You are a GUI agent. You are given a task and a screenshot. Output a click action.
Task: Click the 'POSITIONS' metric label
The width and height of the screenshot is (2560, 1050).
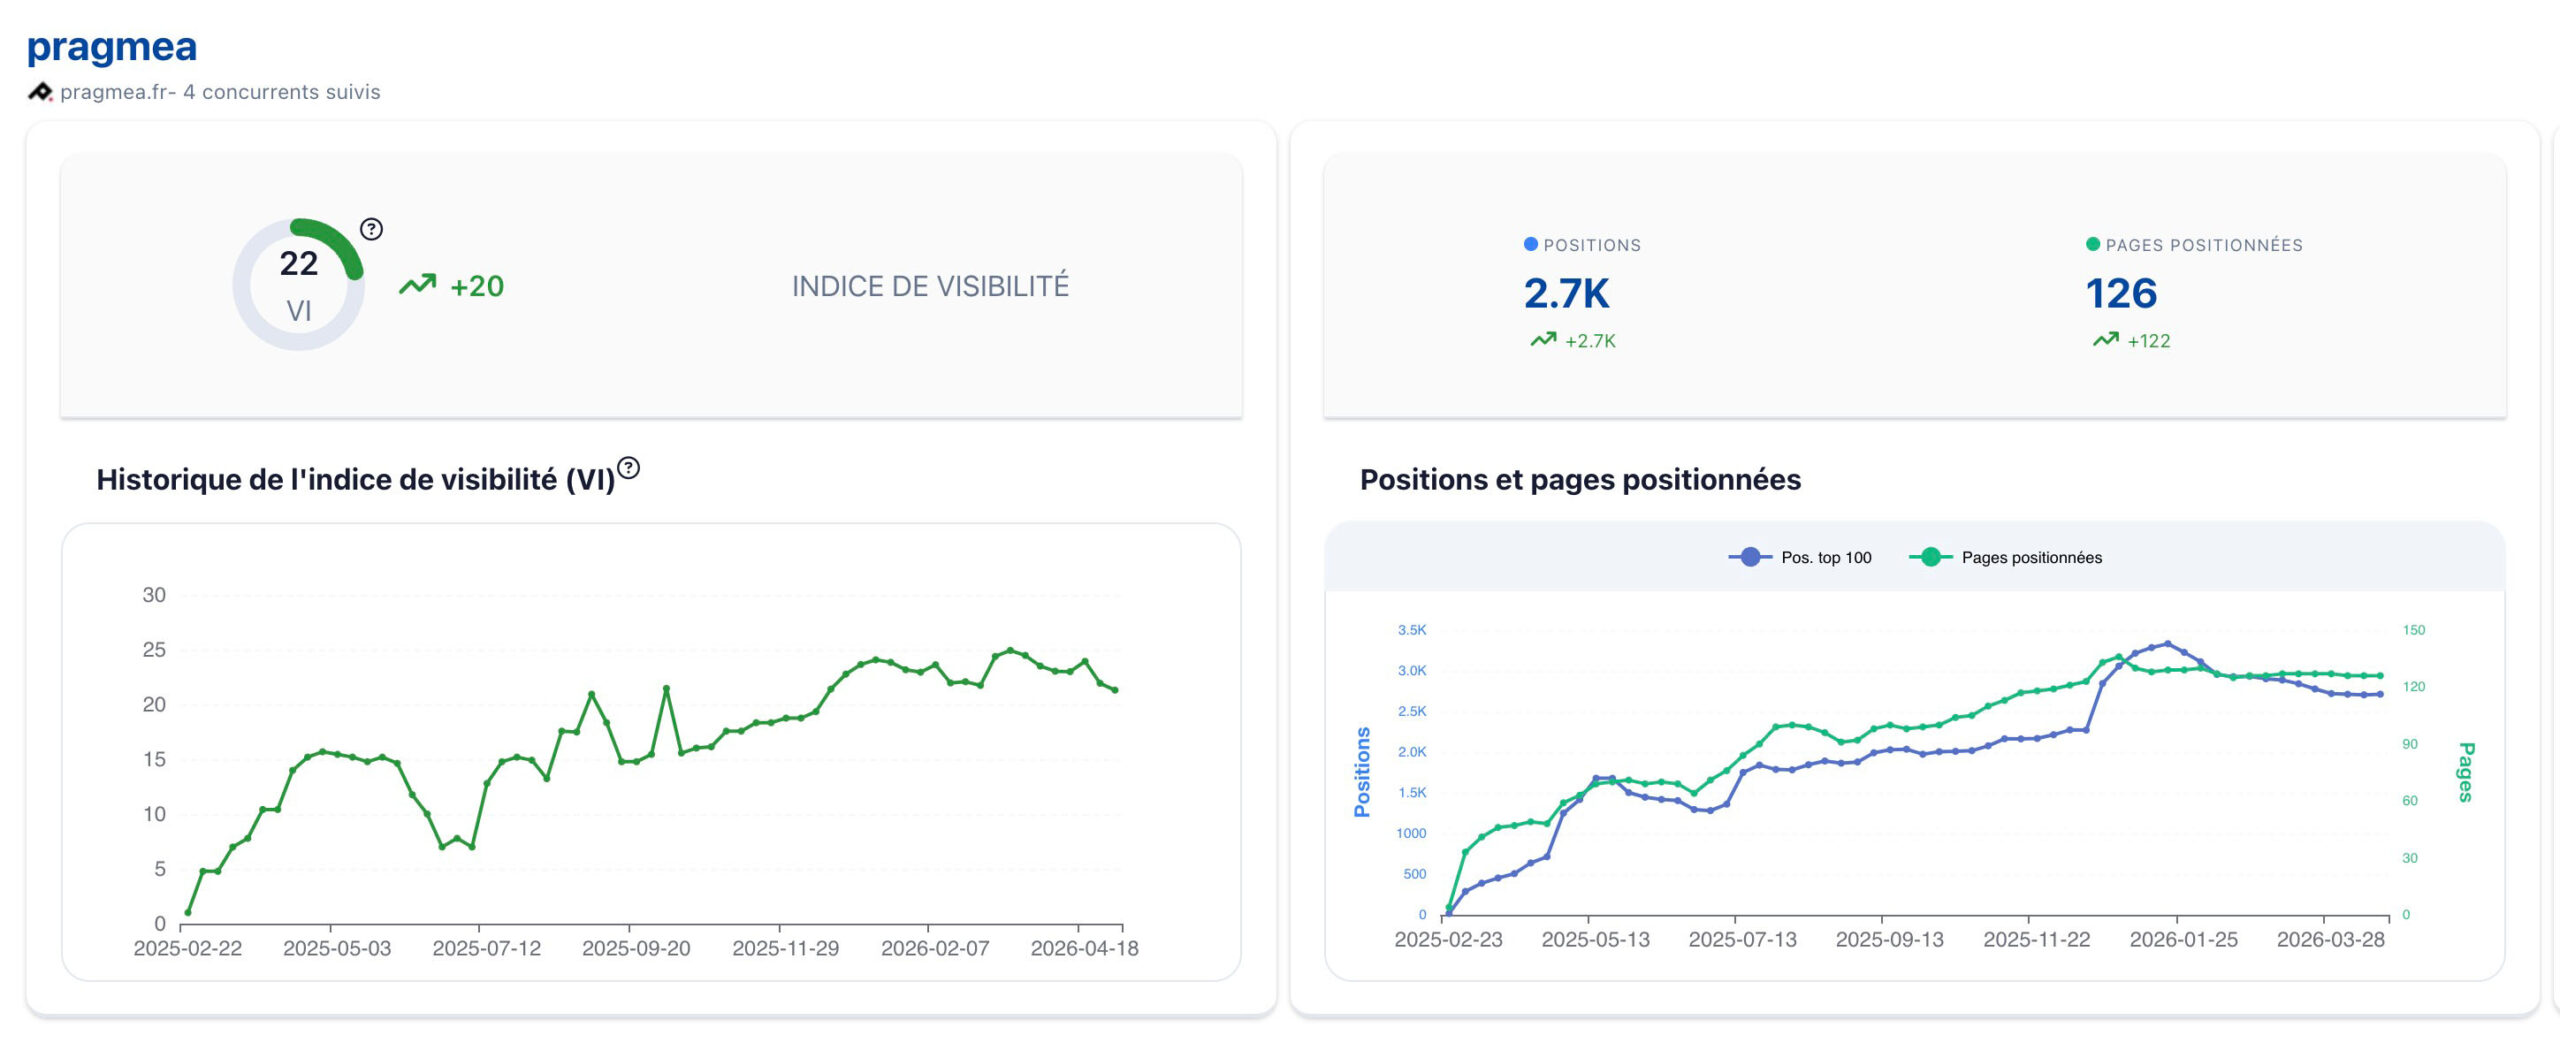1592,245
